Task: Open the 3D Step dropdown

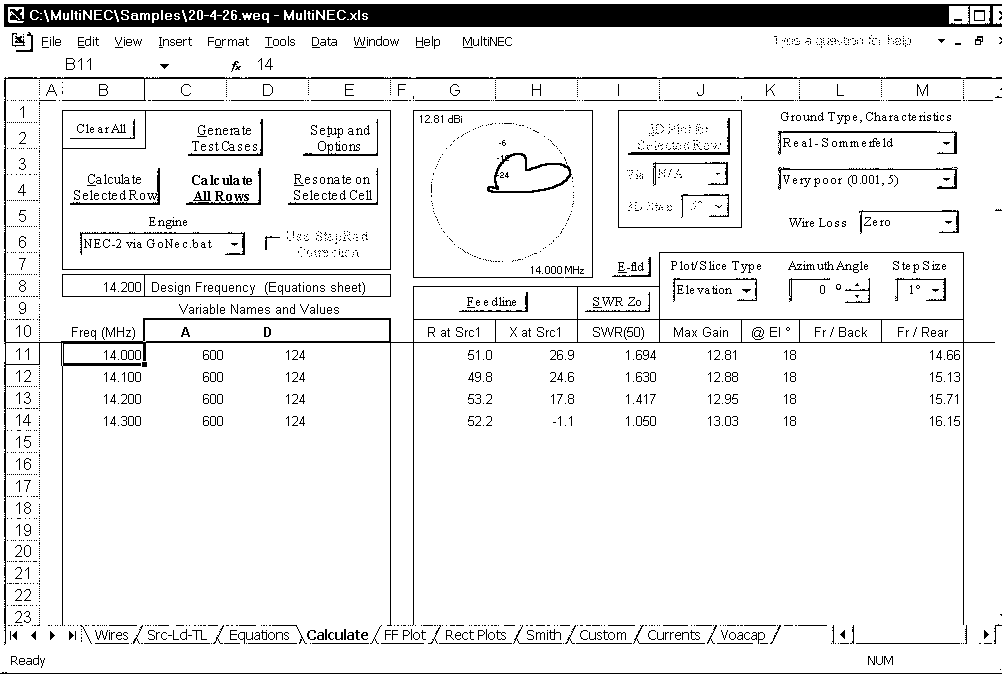Action: click(x=719, y=206)
